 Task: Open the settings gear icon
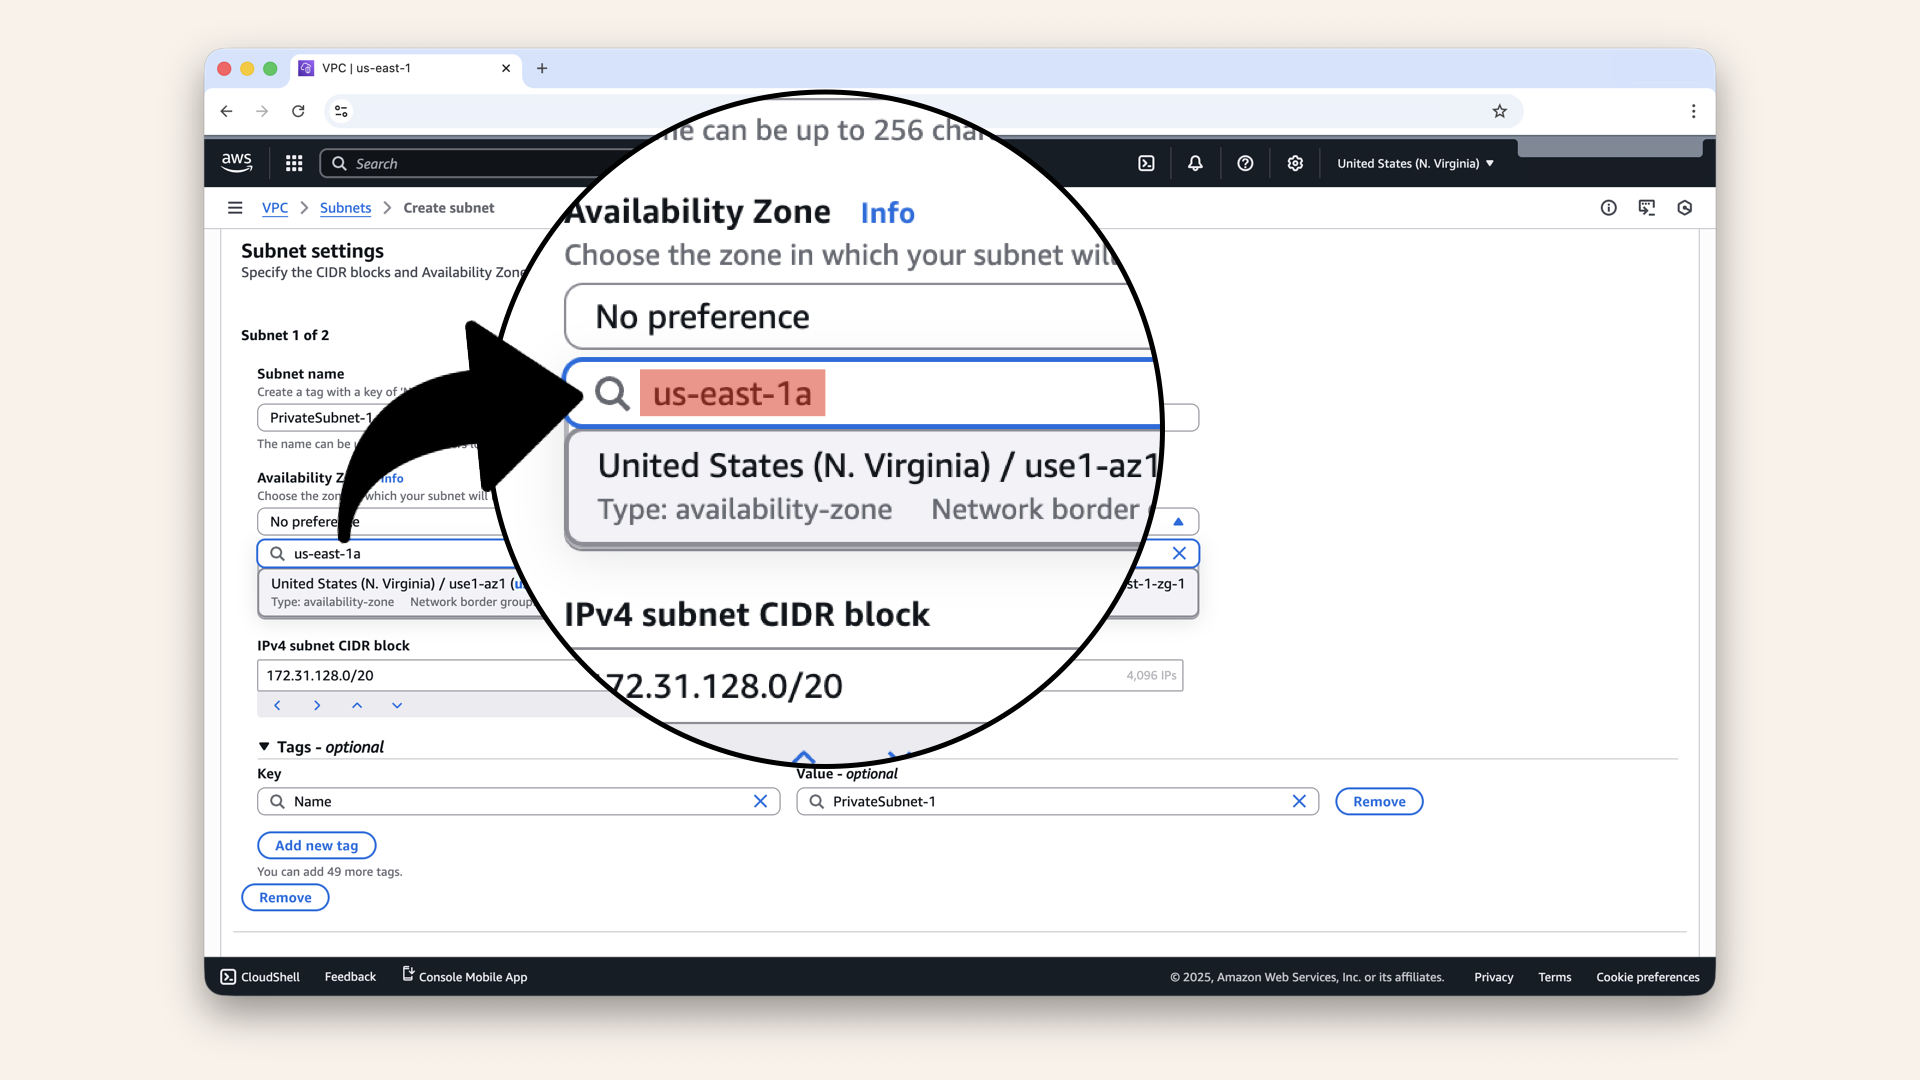pyautogui.click(x=1295, y=162)
